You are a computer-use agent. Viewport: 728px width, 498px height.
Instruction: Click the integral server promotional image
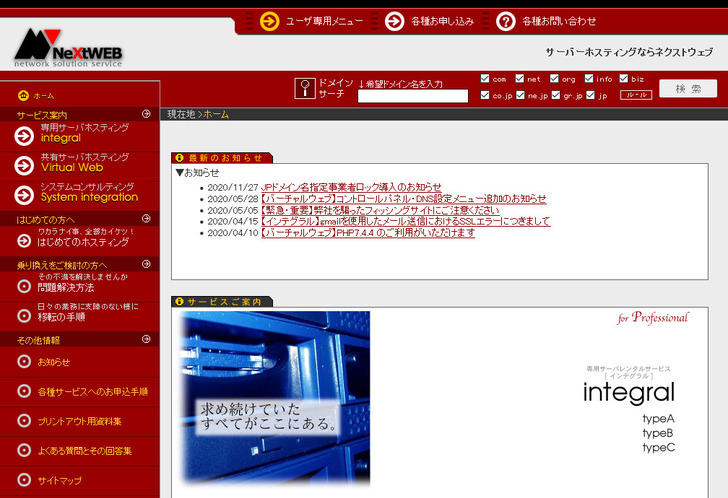[275, 398]
